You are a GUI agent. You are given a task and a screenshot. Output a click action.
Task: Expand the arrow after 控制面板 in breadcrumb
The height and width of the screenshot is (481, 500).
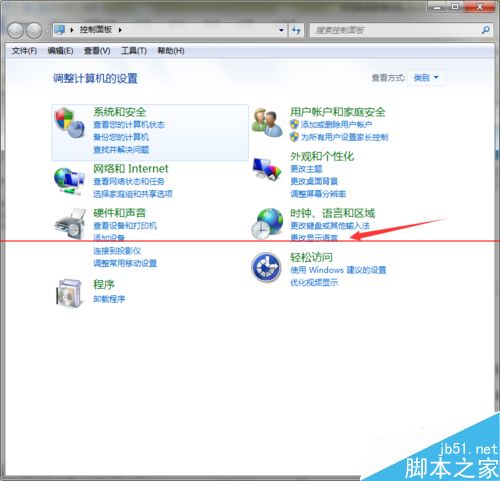120,30
